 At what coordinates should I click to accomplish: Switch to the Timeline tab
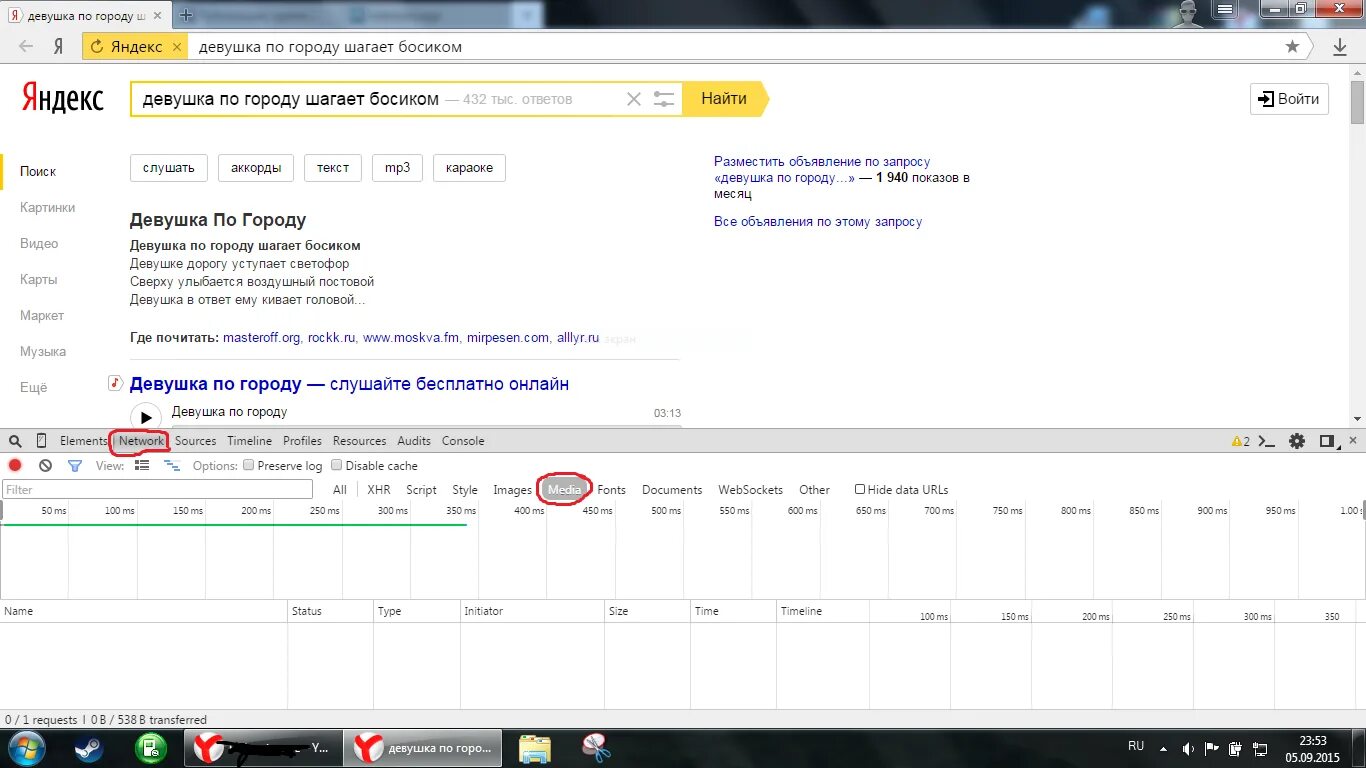pyautogui.click(x=249, y=441)
